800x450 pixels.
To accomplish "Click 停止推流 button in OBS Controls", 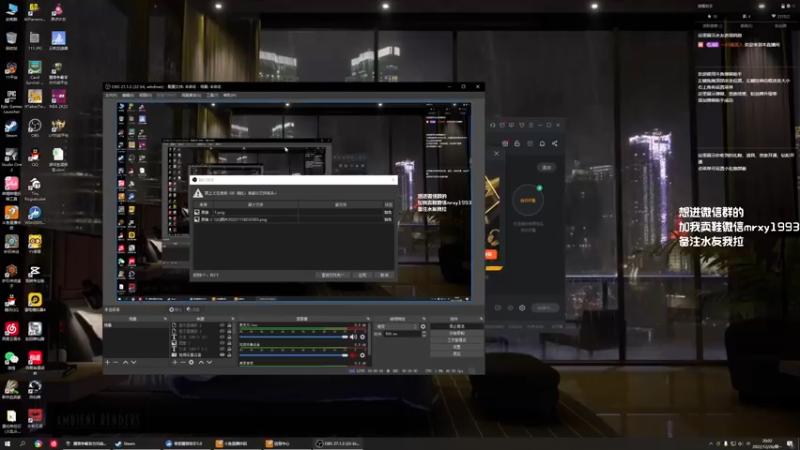I will (457, 326).
